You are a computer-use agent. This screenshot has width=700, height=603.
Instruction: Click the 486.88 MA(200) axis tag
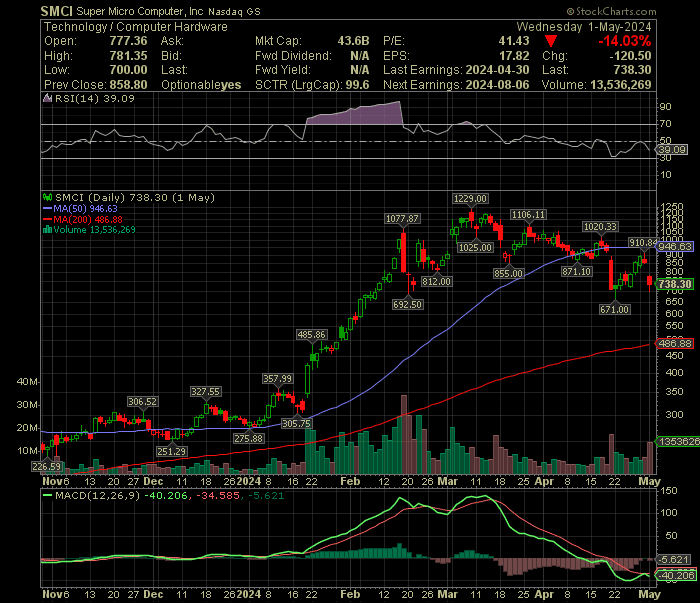coord(675,344)
